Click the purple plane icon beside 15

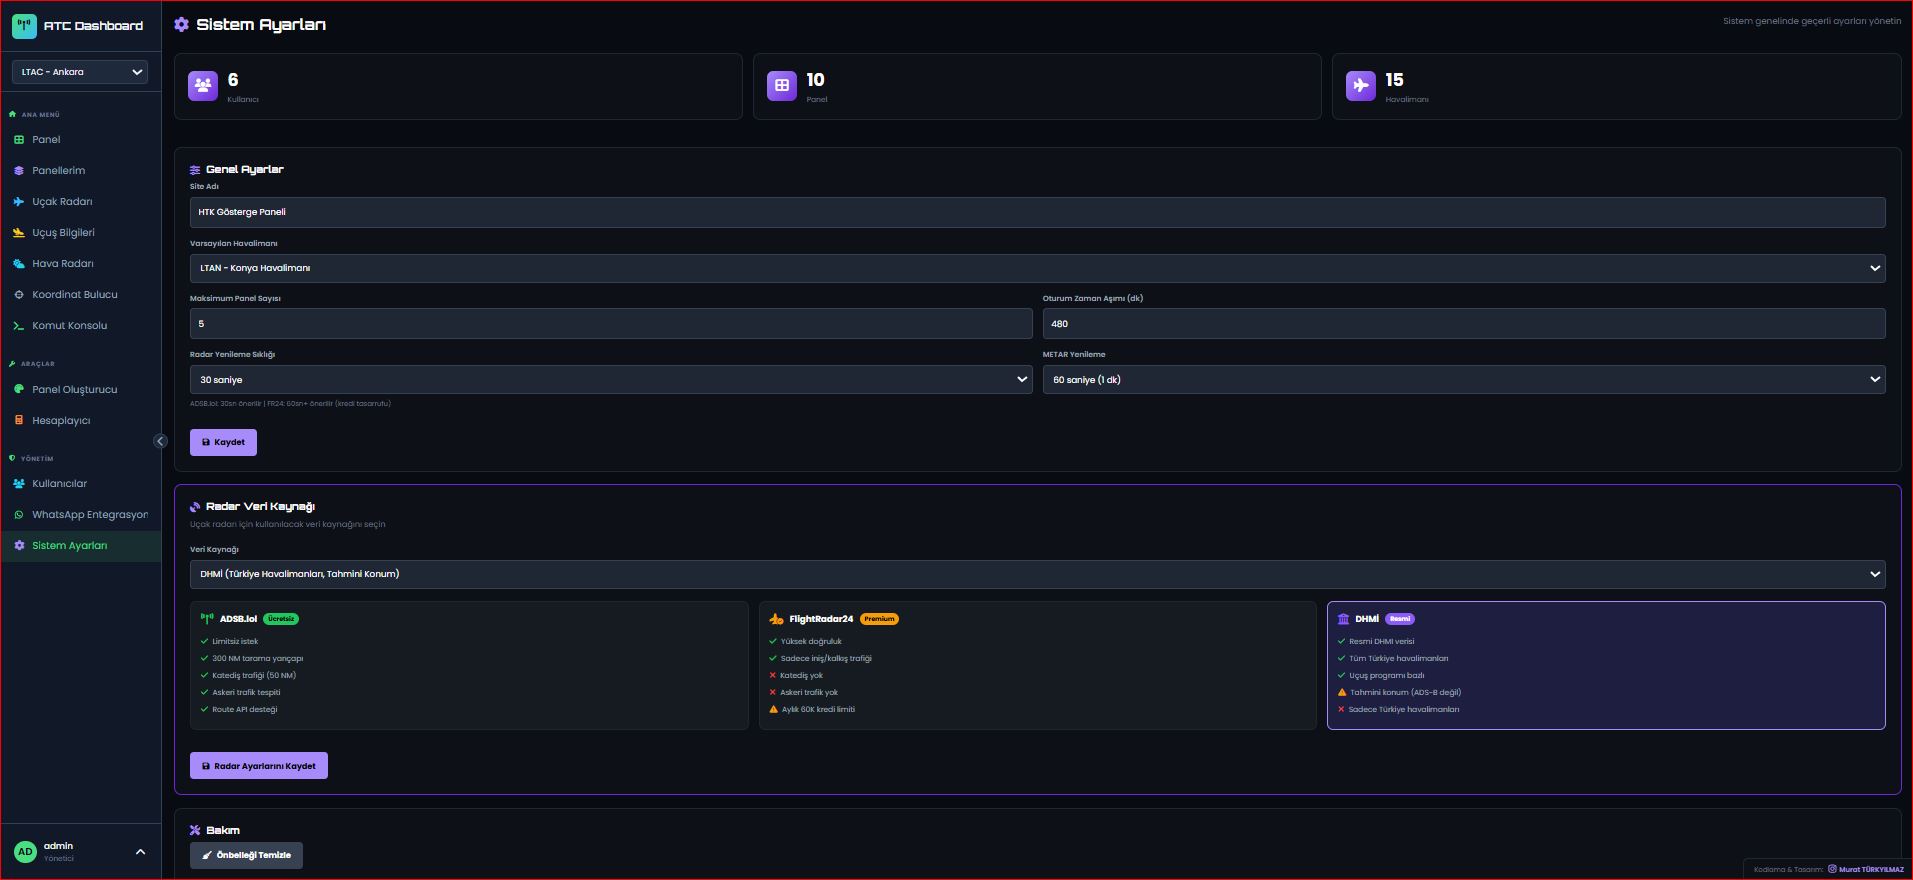click(x=1361, y=86)
